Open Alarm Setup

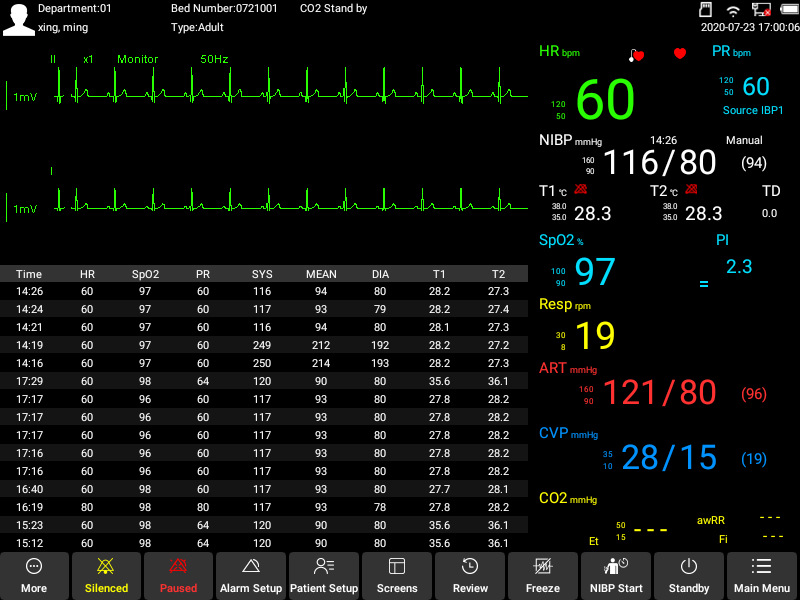[x=251, y=576]
